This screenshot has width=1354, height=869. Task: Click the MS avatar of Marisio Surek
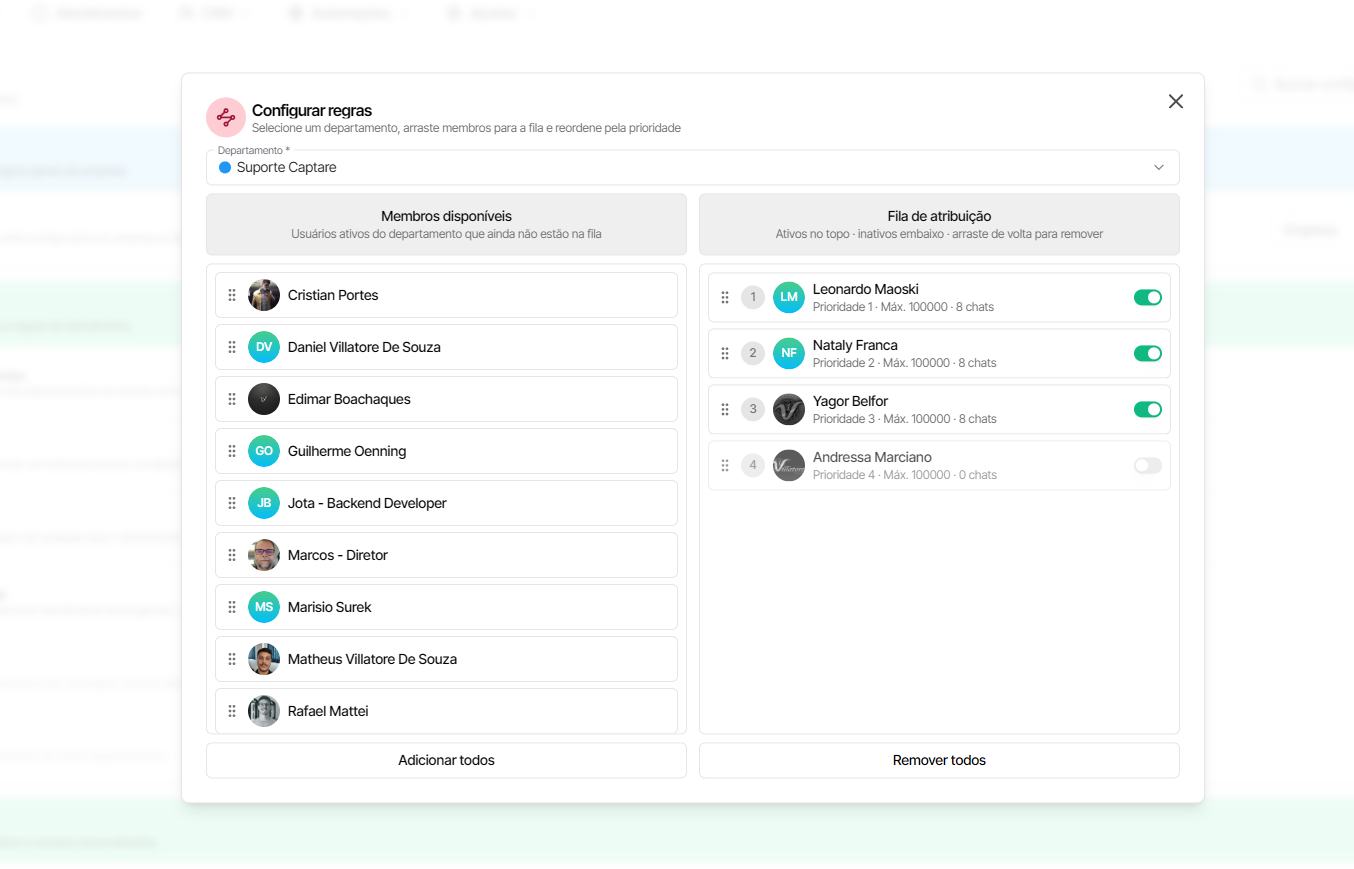click(x=264, y=607)
